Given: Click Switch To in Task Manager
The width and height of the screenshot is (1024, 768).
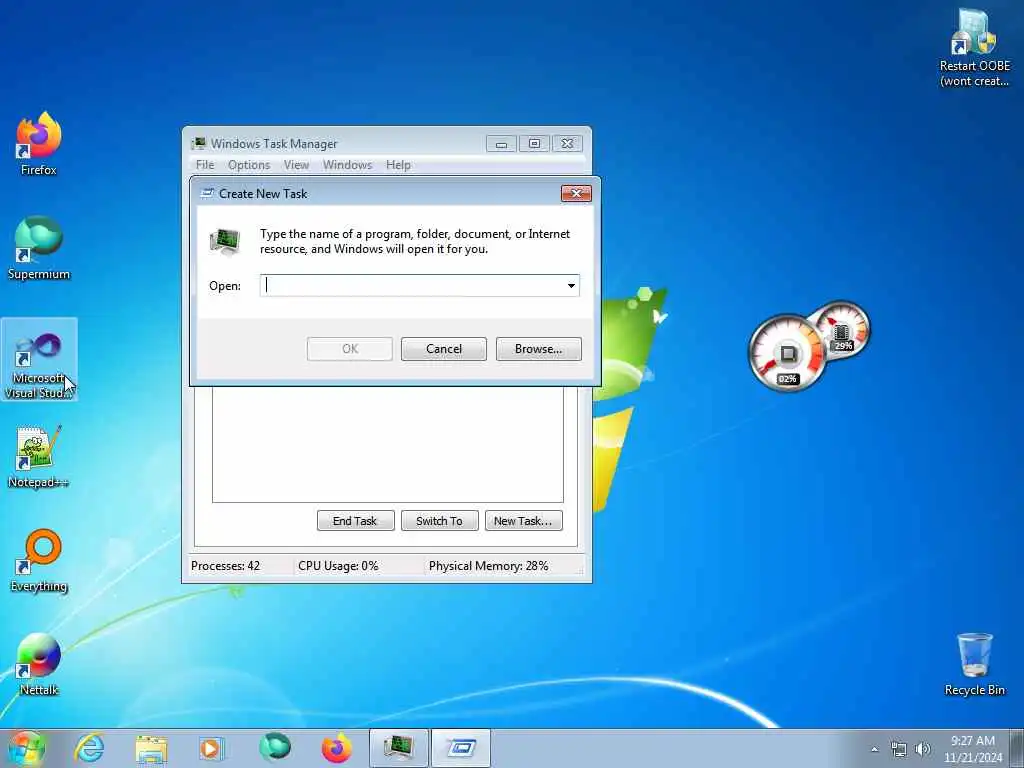Looking at the screenshot, I should click(440, 520).
